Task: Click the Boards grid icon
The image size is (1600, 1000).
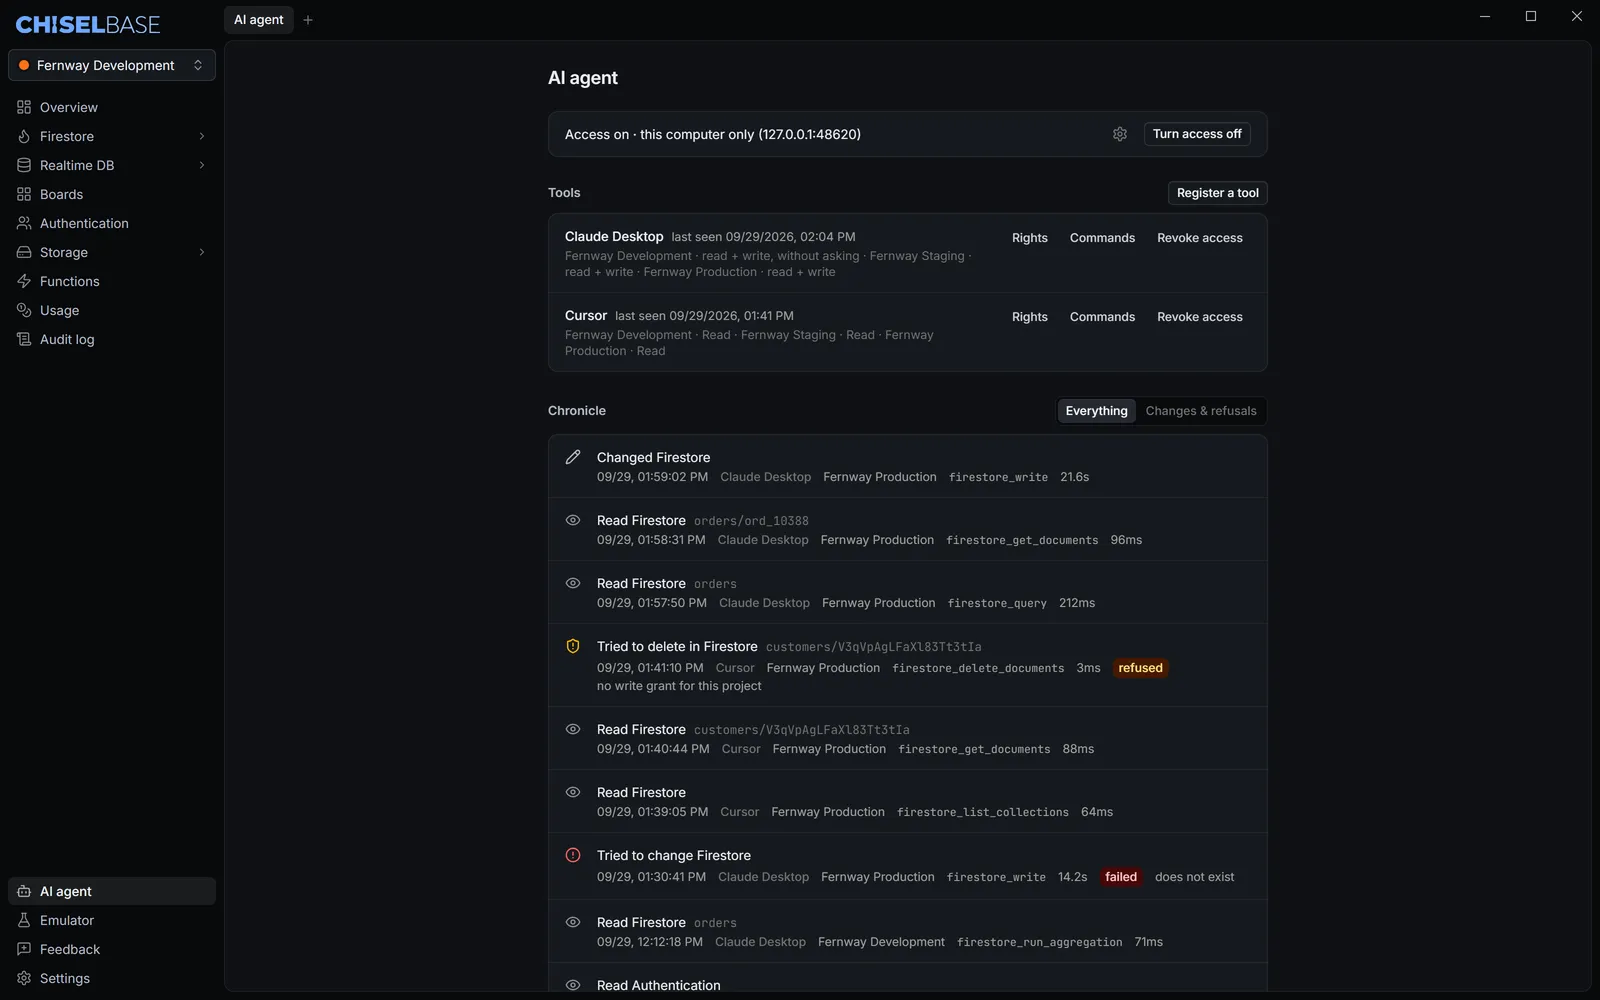Action: 24,194
